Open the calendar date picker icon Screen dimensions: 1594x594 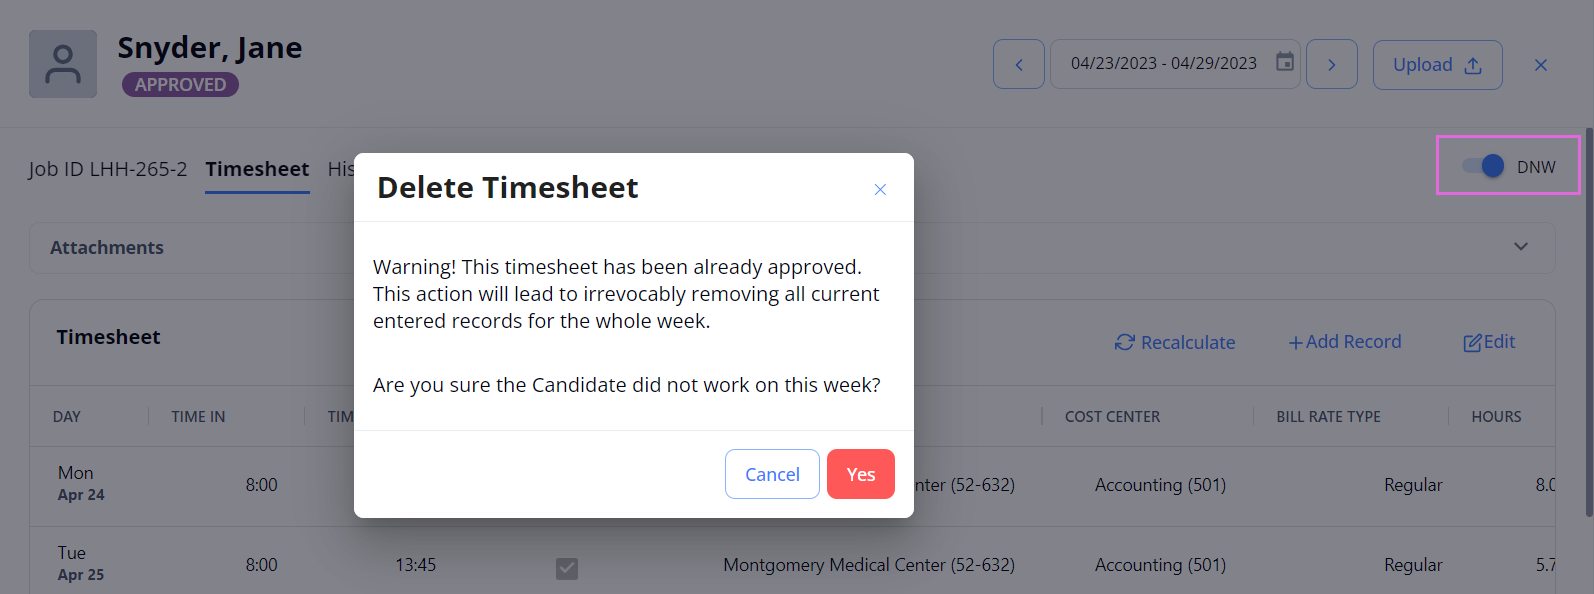click(1285, 62)
